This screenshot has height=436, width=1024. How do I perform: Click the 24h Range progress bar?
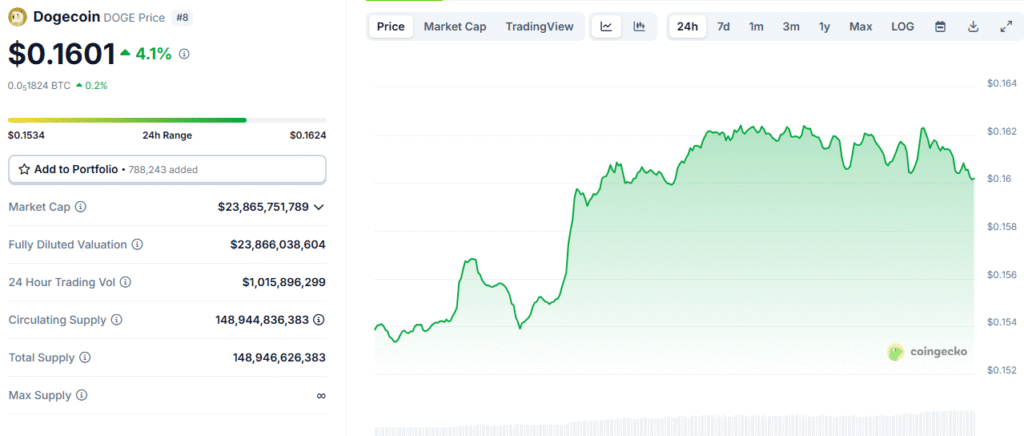(167, 120)
